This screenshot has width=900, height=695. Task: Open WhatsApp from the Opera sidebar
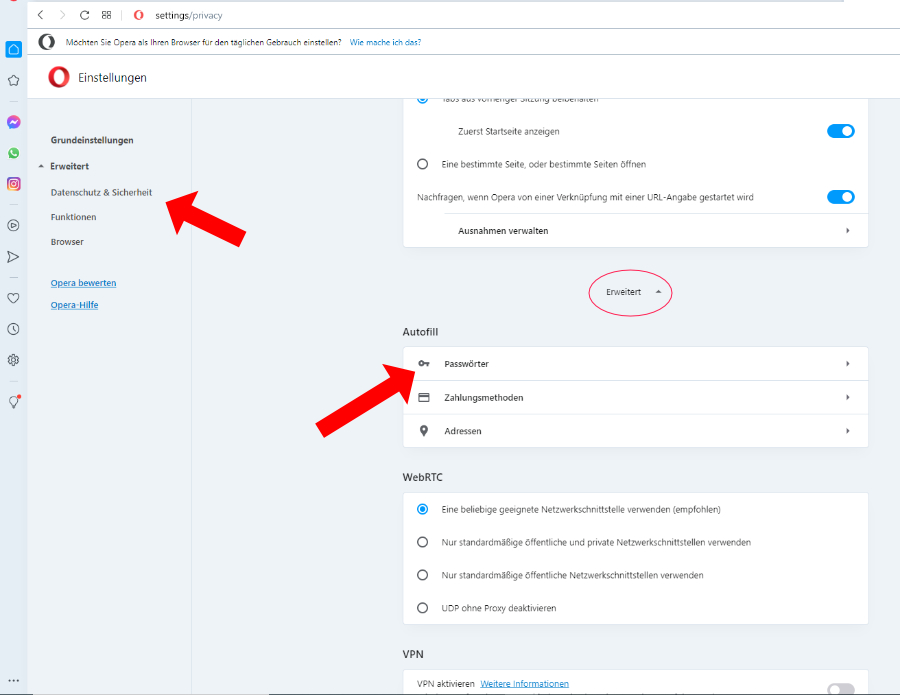tap(14, 153)
